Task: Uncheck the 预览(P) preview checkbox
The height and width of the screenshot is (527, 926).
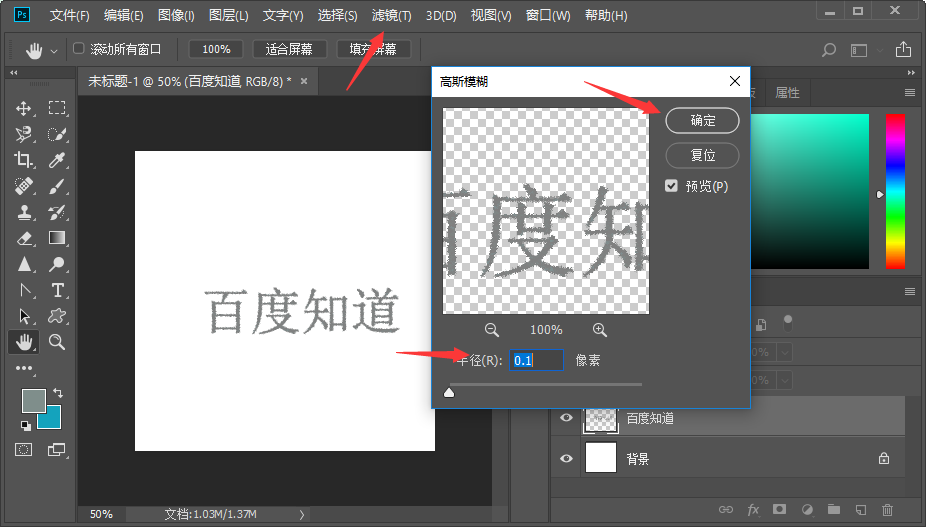Action: tap(671, 186)
